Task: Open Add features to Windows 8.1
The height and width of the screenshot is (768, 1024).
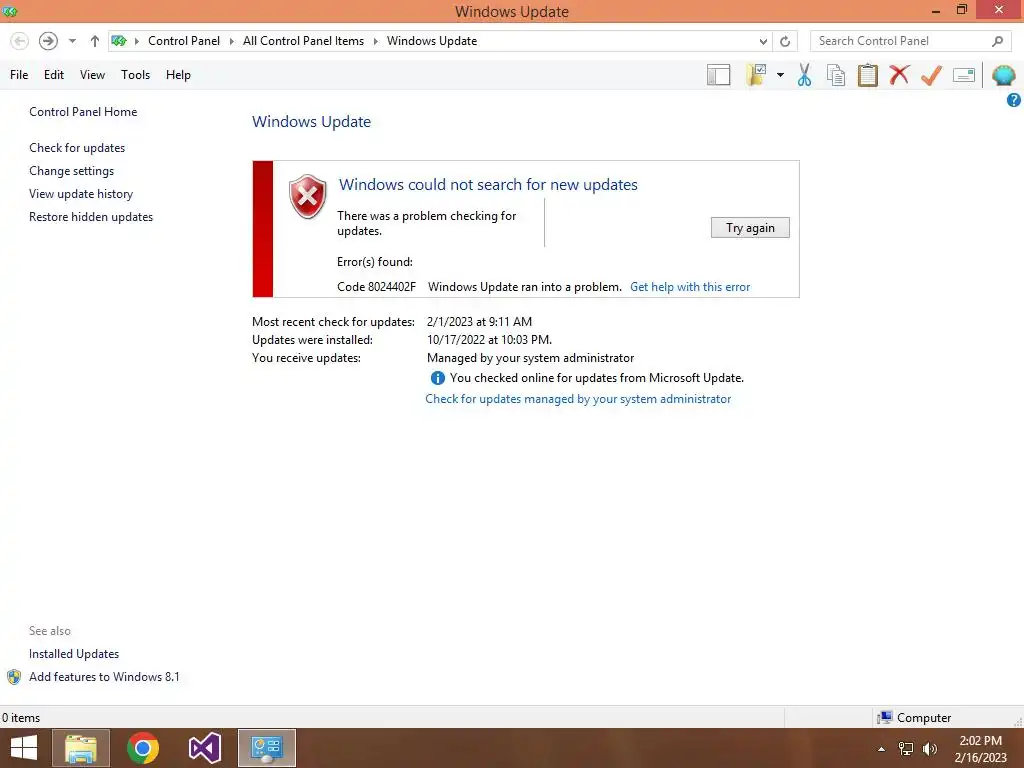Action: (x=104, y=677)
